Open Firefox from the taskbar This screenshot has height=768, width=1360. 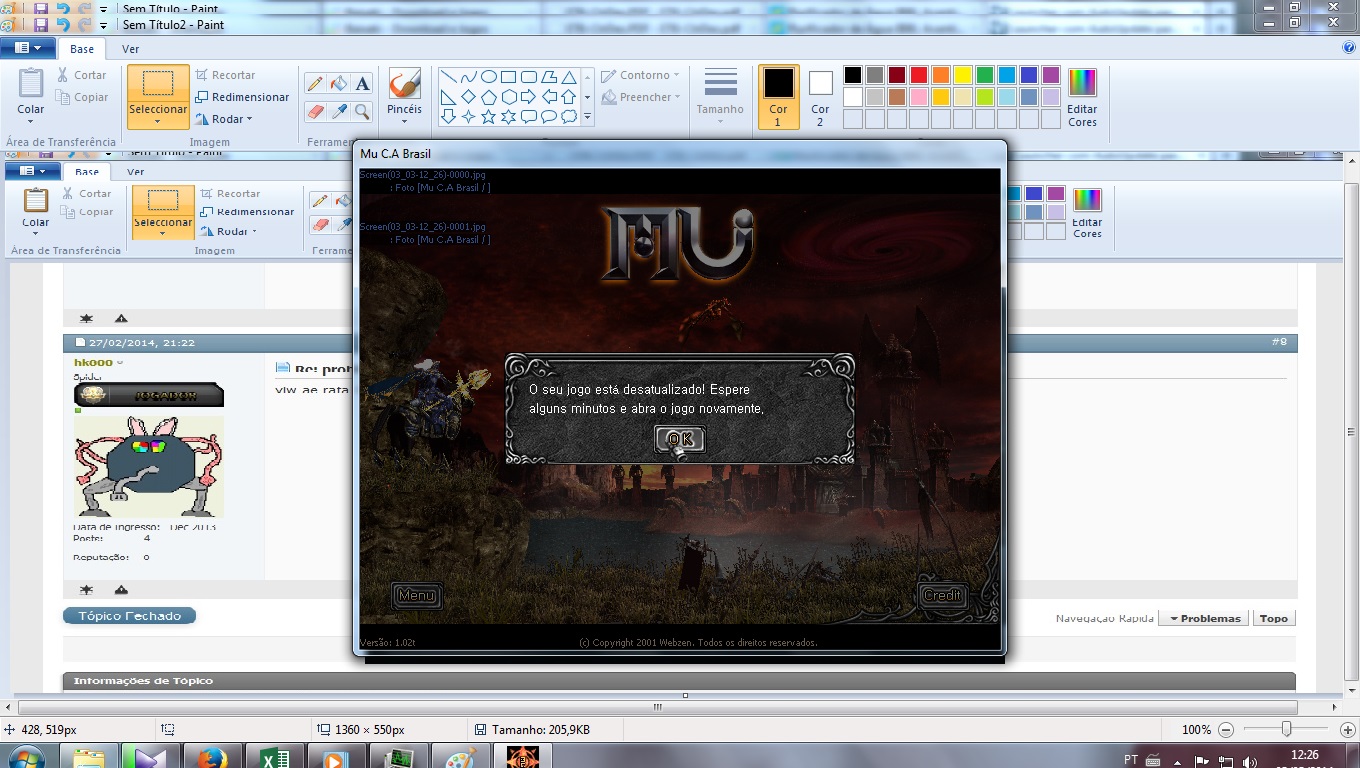212,757
